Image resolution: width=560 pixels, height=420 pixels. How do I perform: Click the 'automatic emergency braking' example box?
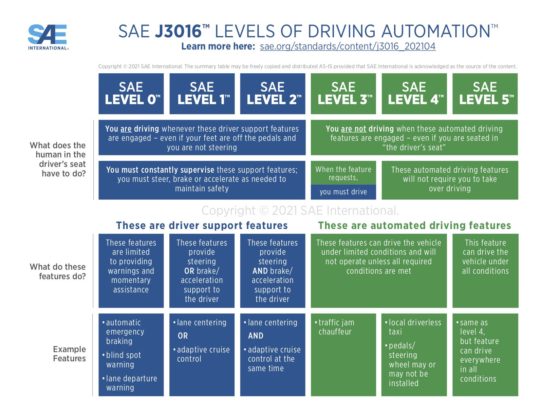point(131,355)
